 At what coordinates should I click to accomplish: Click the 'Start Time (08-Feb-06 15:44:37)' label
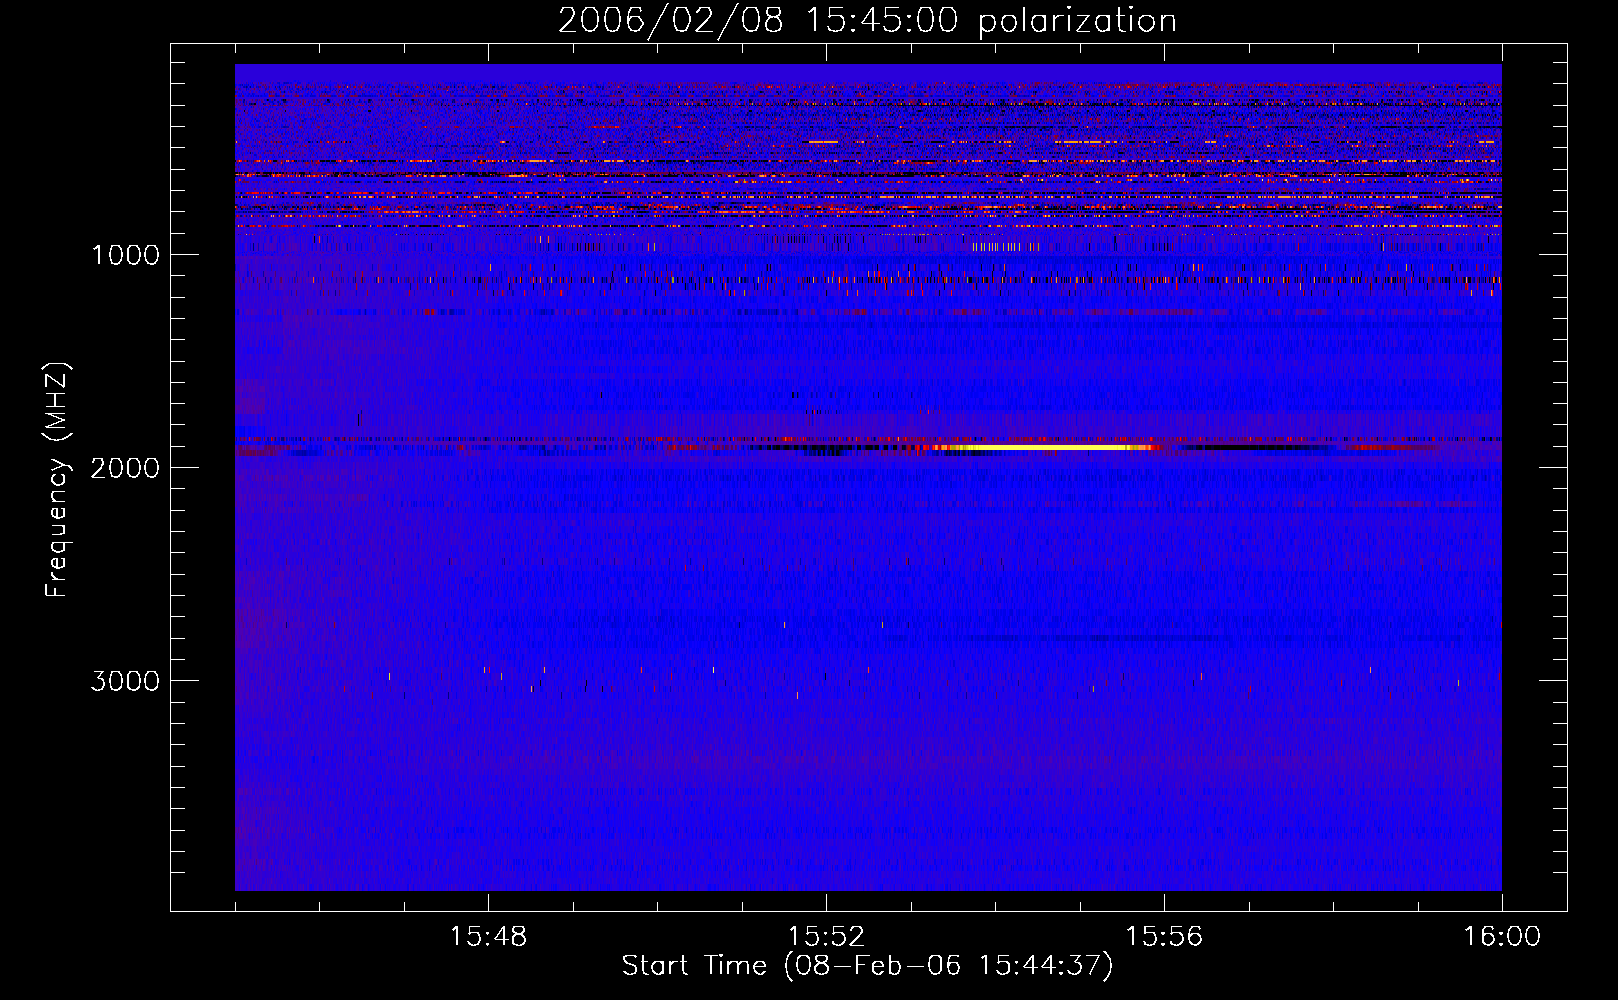(867, 966)
